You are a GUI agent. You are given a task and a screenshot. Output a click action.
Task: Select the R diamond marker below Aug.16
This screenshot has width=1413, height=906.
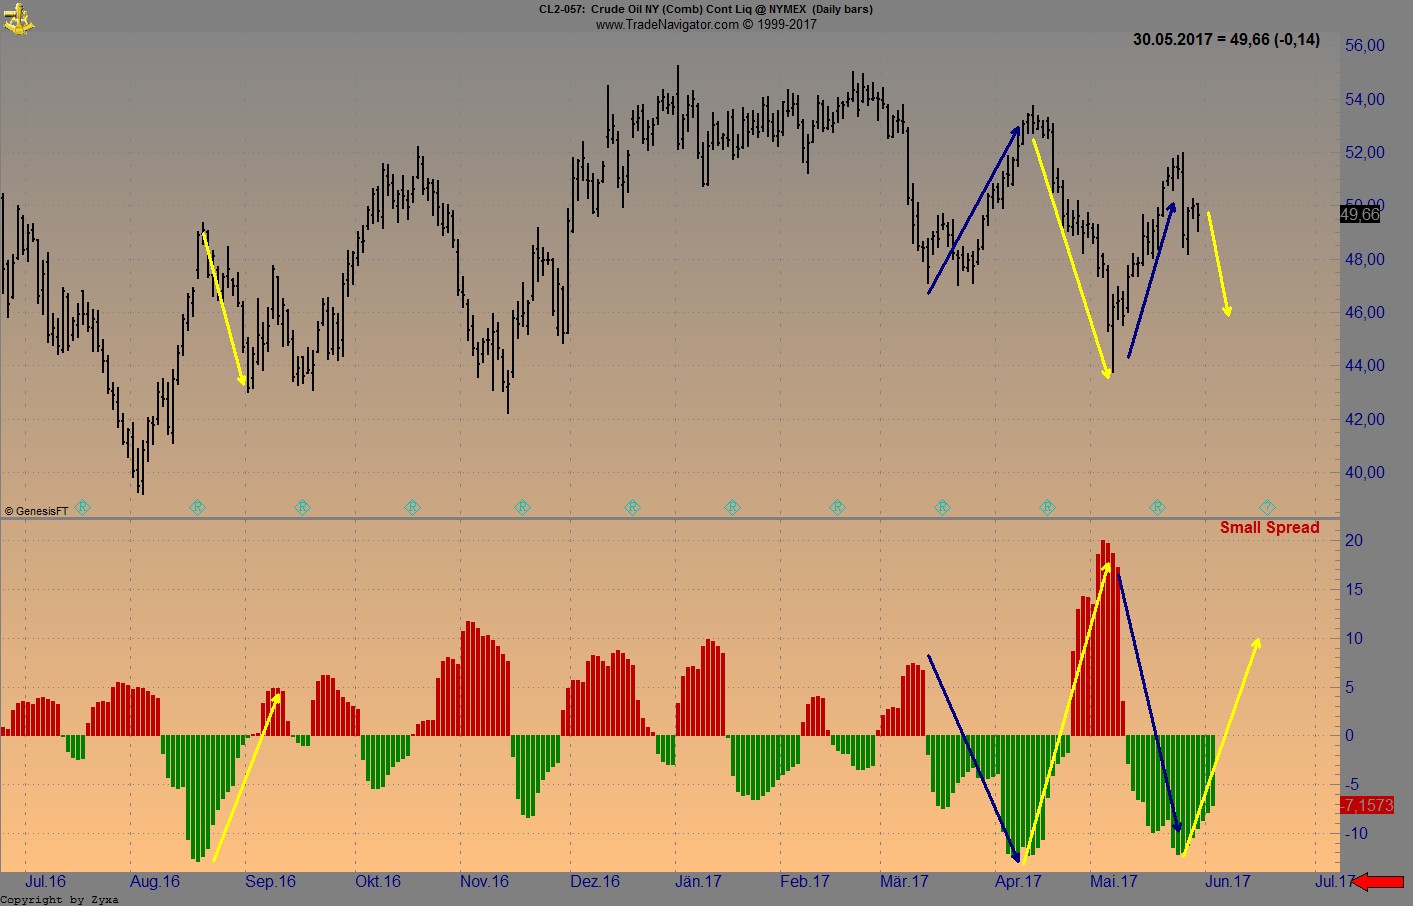pyautogui.click(x=198, y=507)
